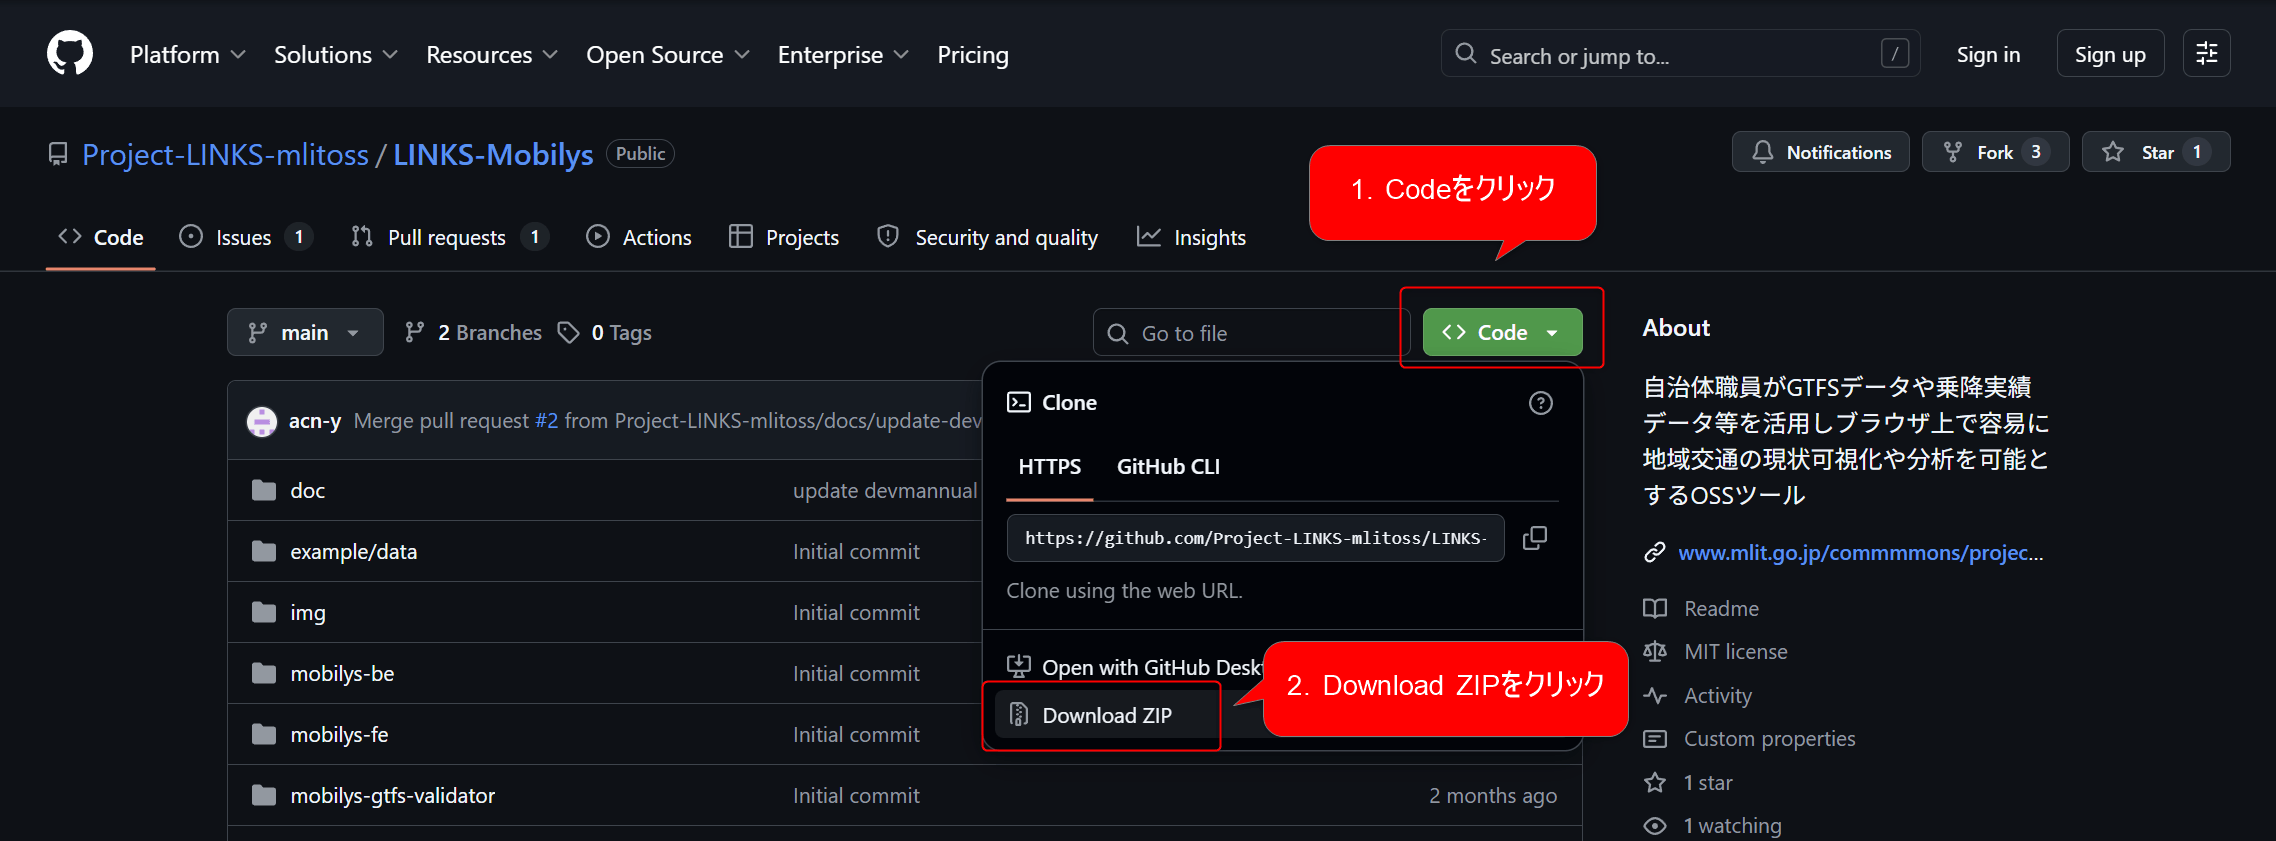Open the www.mlit.go.jp website link
This screenshot has width=2276, height=841.
click(1860, 552)
